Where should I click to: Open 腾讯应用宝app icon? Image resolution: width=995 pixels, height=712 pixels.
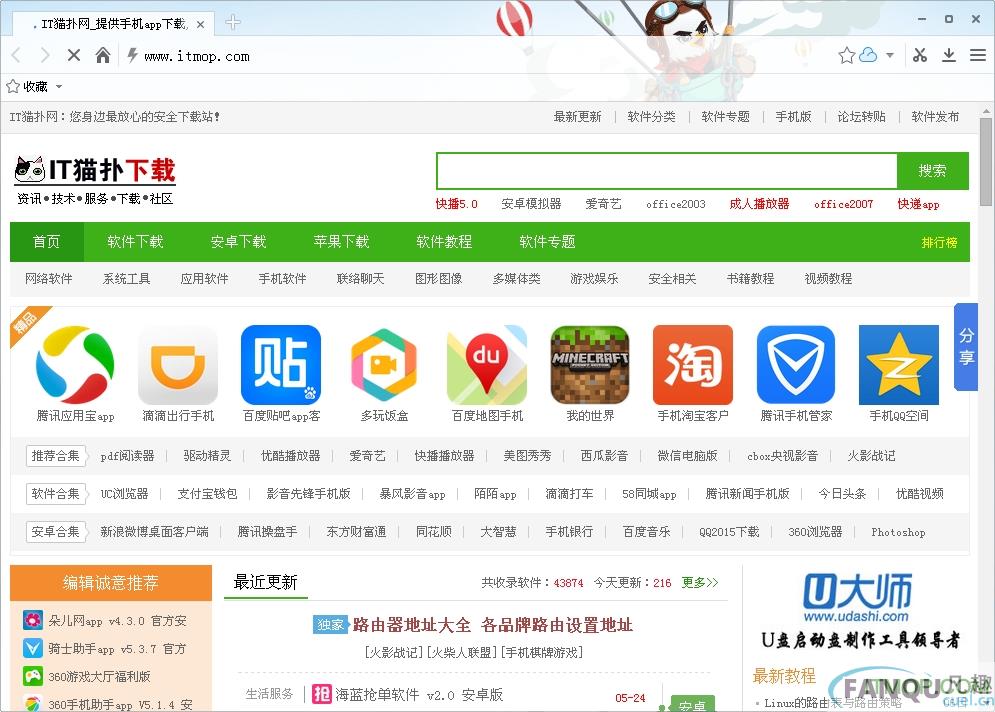(75, 365)
